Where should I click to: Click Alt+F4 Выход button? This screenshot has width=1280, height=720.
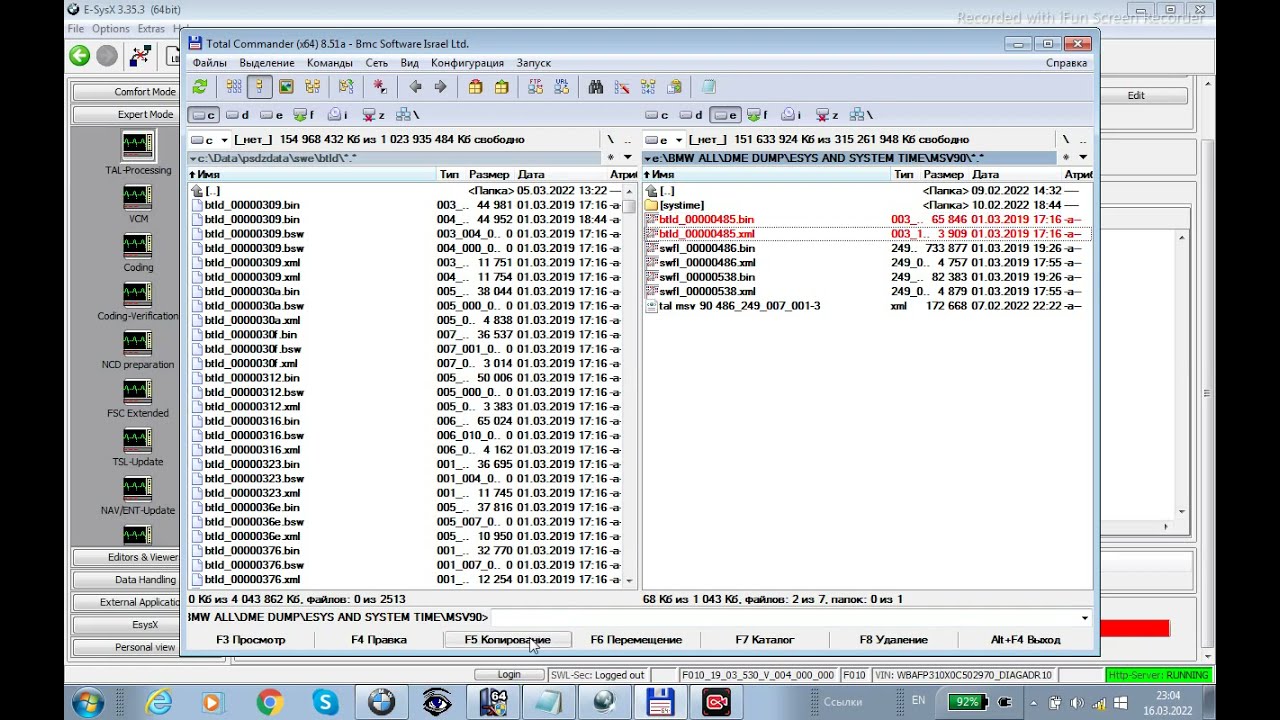[1026, 640]
